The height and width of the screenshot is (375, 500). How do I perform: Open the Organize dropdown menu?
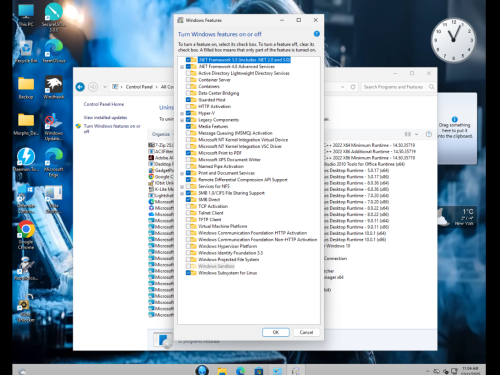(163, 134)
